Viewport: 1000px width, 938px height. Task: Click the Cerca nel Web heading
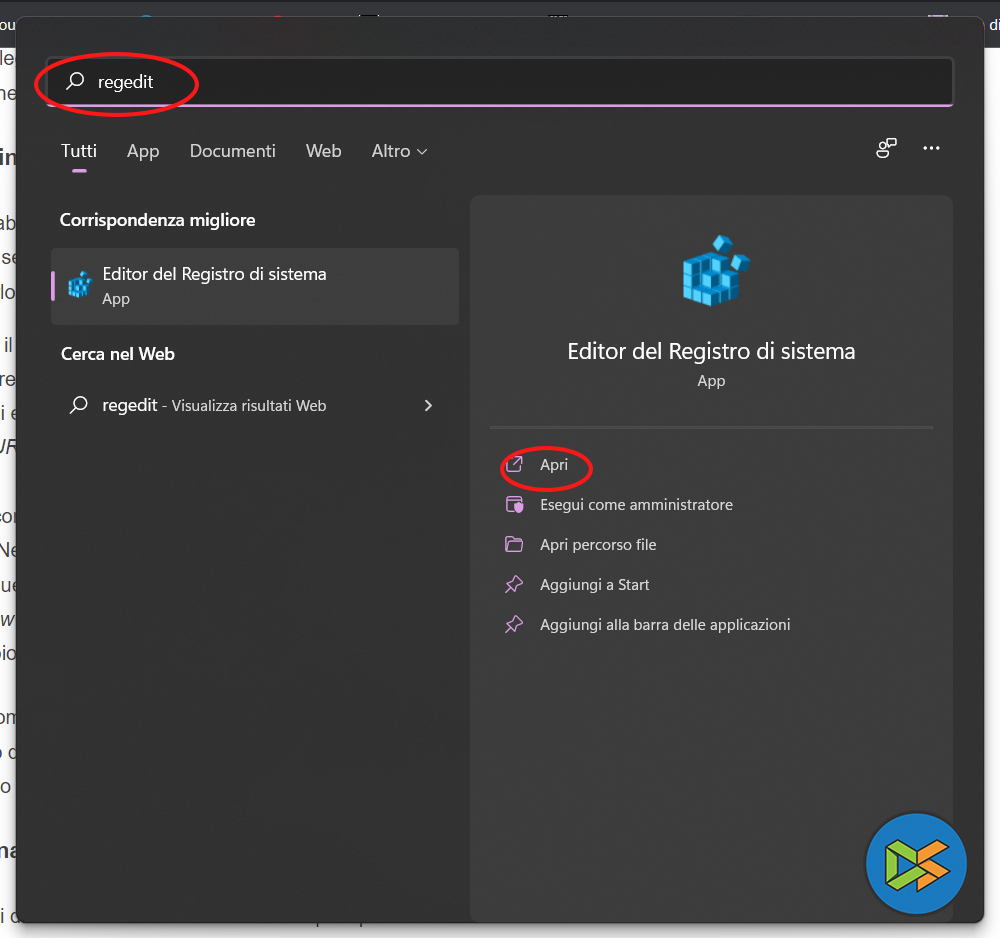click(x=117, y=354)
